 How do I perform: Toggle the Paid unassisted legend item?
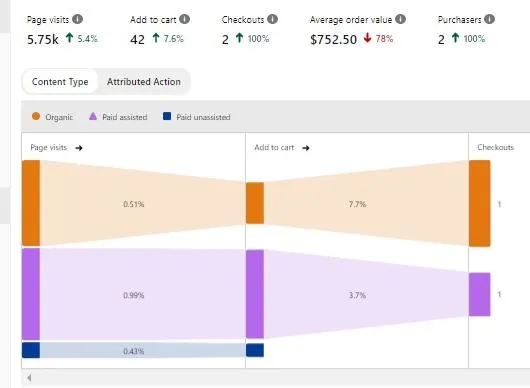pyautogui.click(x=196, y=117)
